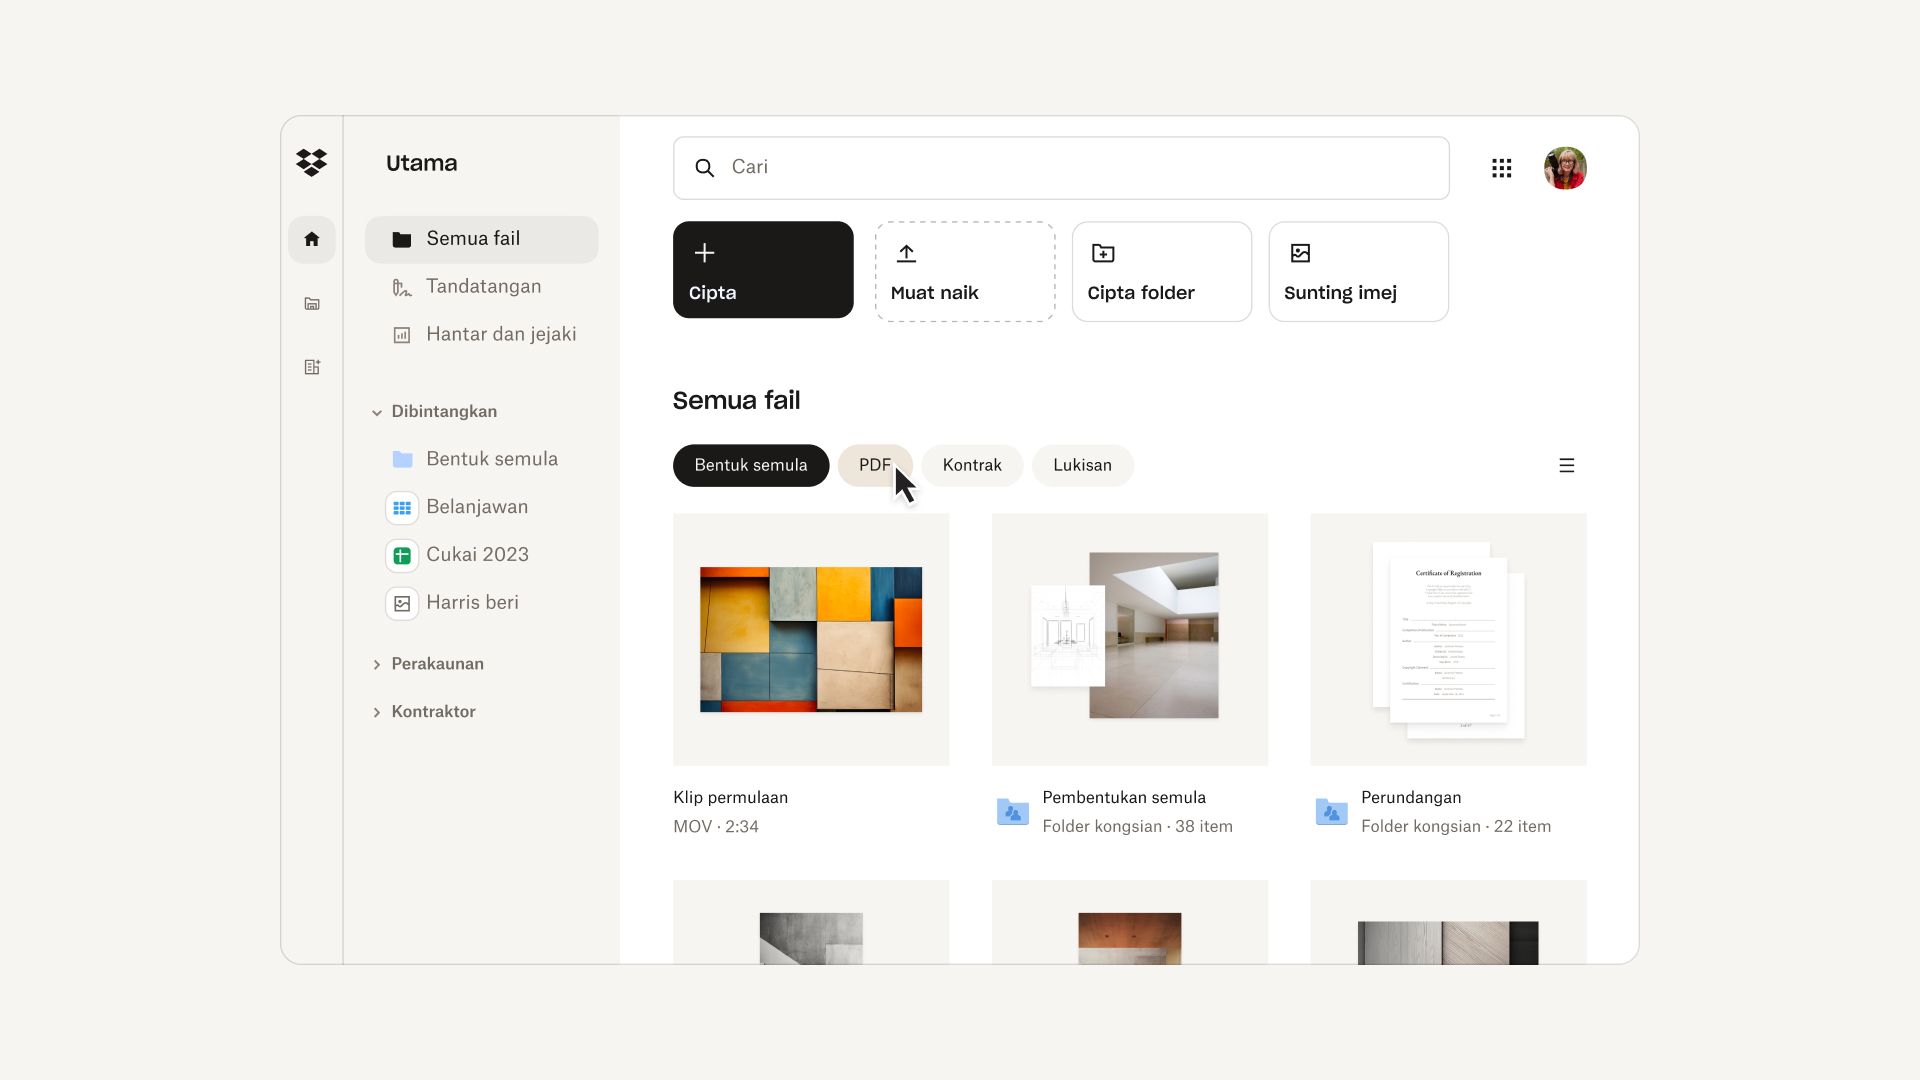Open the Dropbox home via logo icon
This screenshot has height=1080, width=1920.
pyautogui.click(x=311, y=162)
